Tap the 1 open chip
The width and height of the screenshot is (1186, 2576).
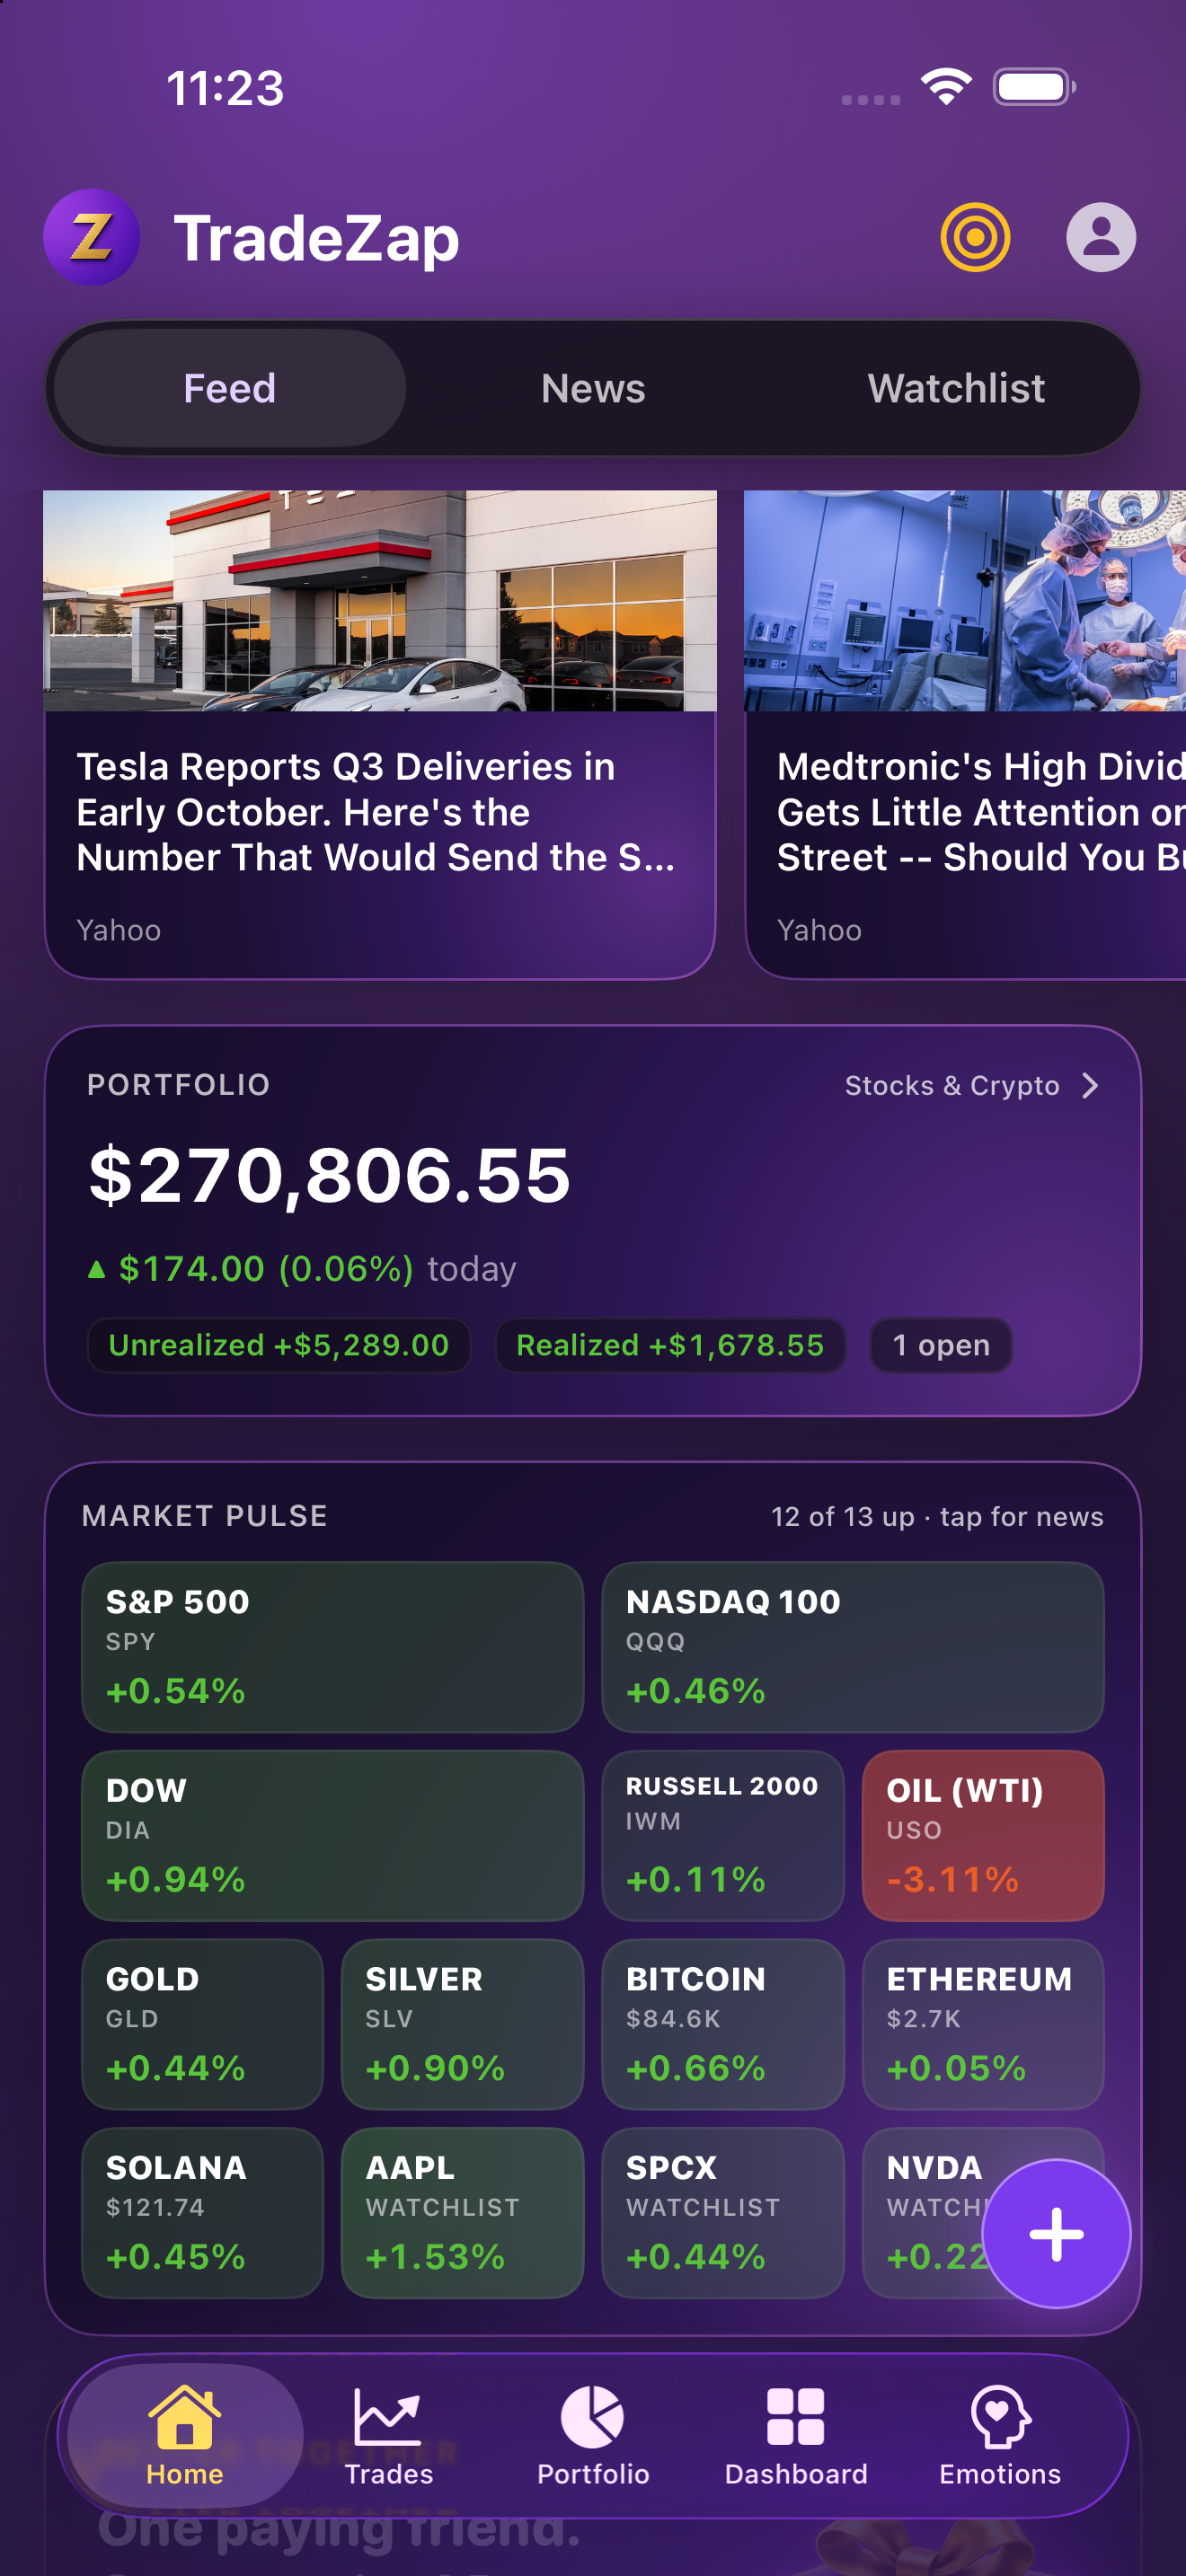[941, 1345]
